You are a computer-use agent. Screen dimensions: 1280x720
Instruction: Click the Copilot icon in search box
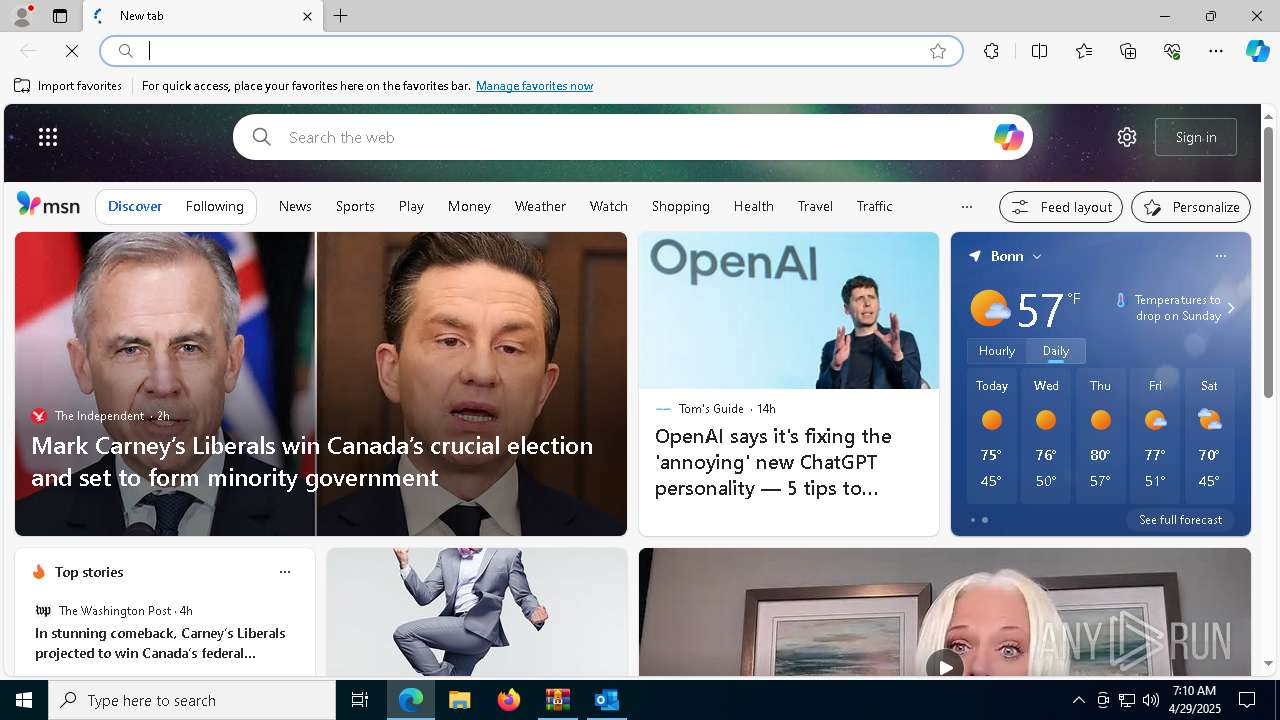point(1008,137)
